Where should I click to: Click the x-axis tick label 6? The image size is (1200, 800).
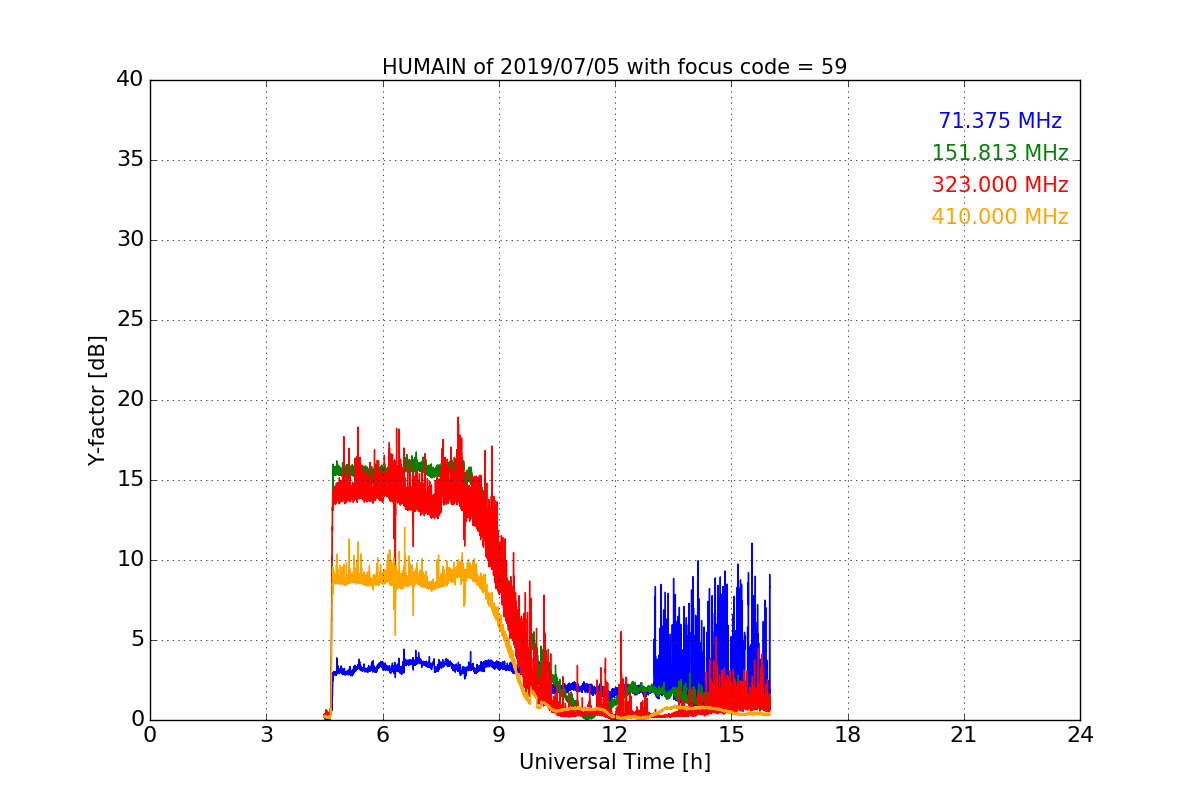click(382, 735)
